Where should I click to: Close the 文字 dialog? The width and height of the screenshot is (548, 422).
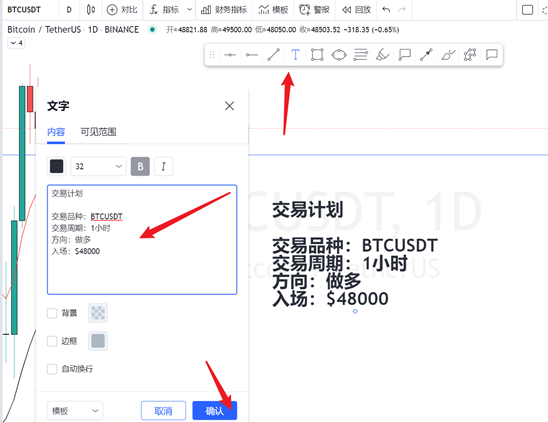229,106
